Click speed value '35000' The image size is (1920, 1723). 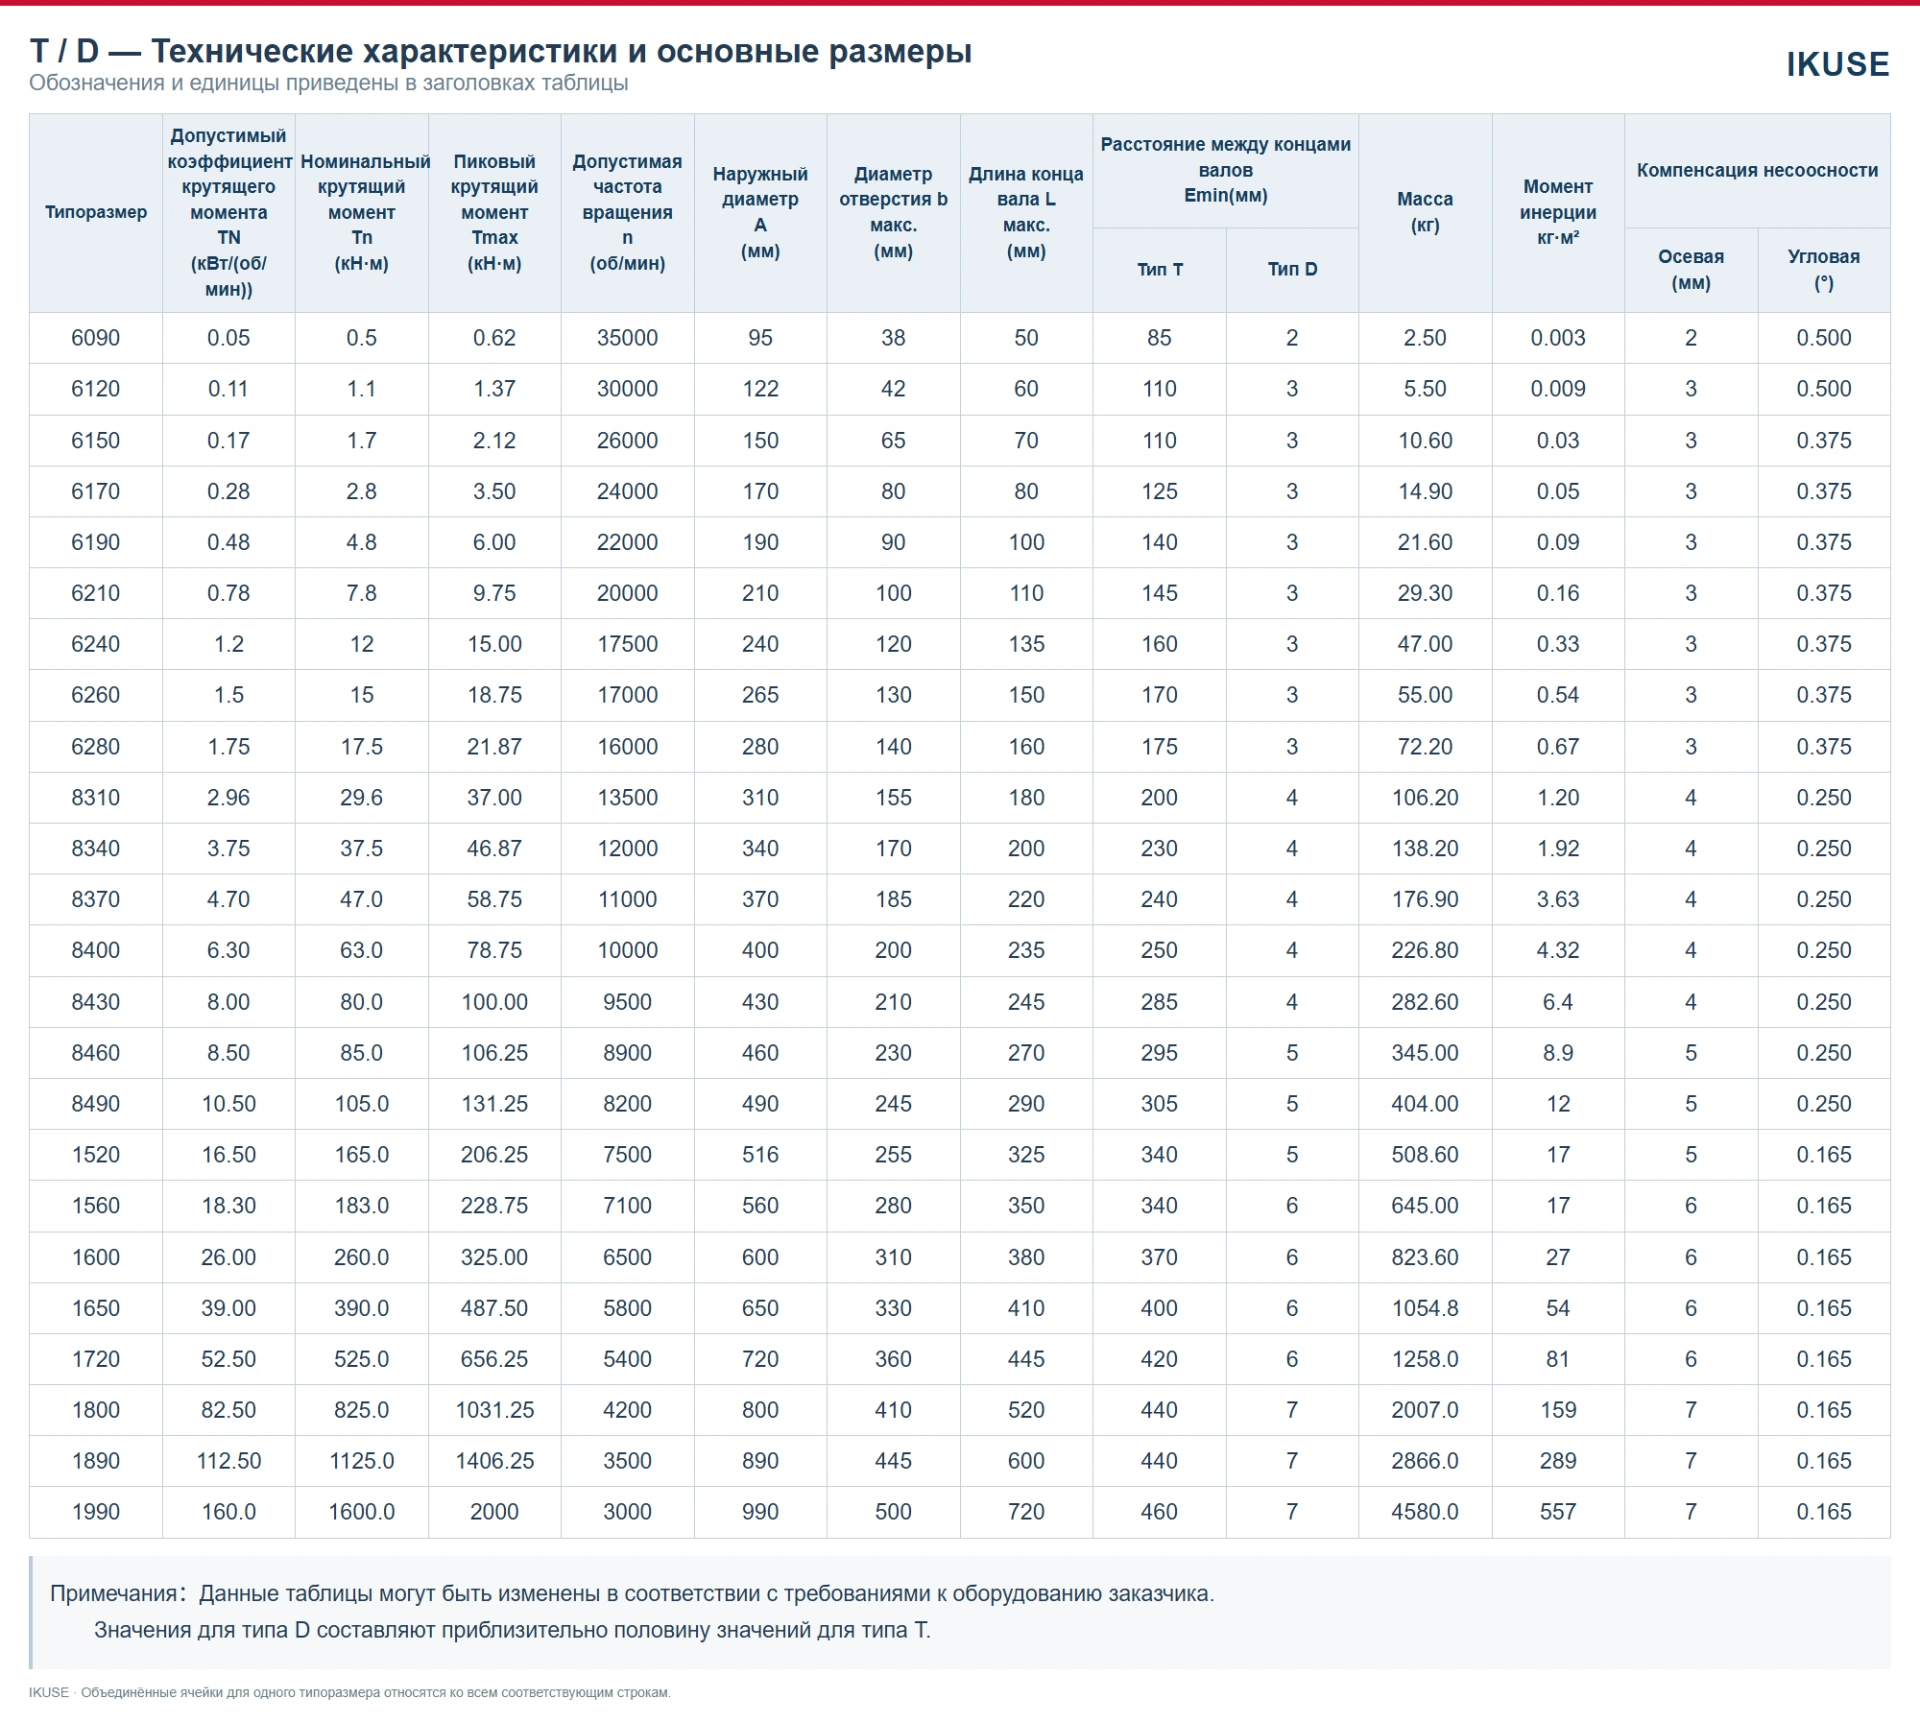627,338
